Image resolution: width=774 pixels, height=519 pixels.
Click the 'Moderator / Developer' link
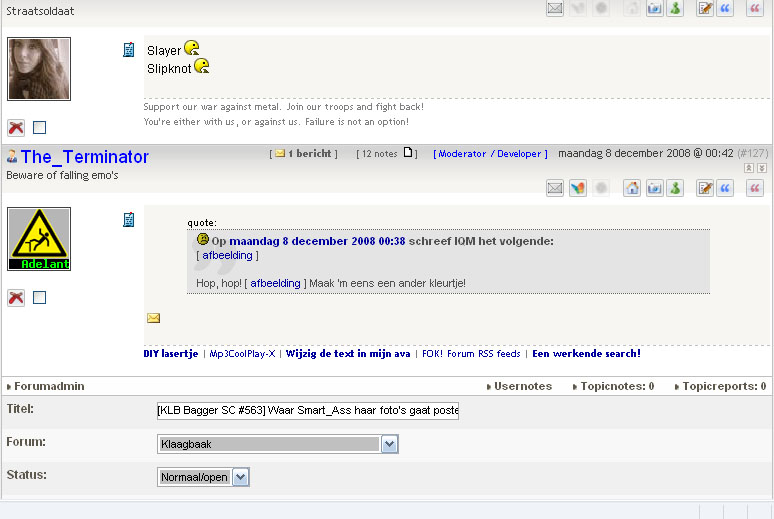coord(490,154)
